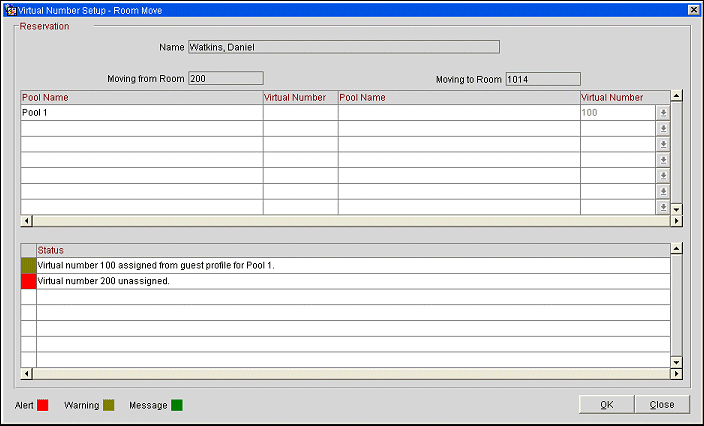Open the last row virtual number dropdown
The height and width of the screenshot is (426, 704).
[662, 207]
